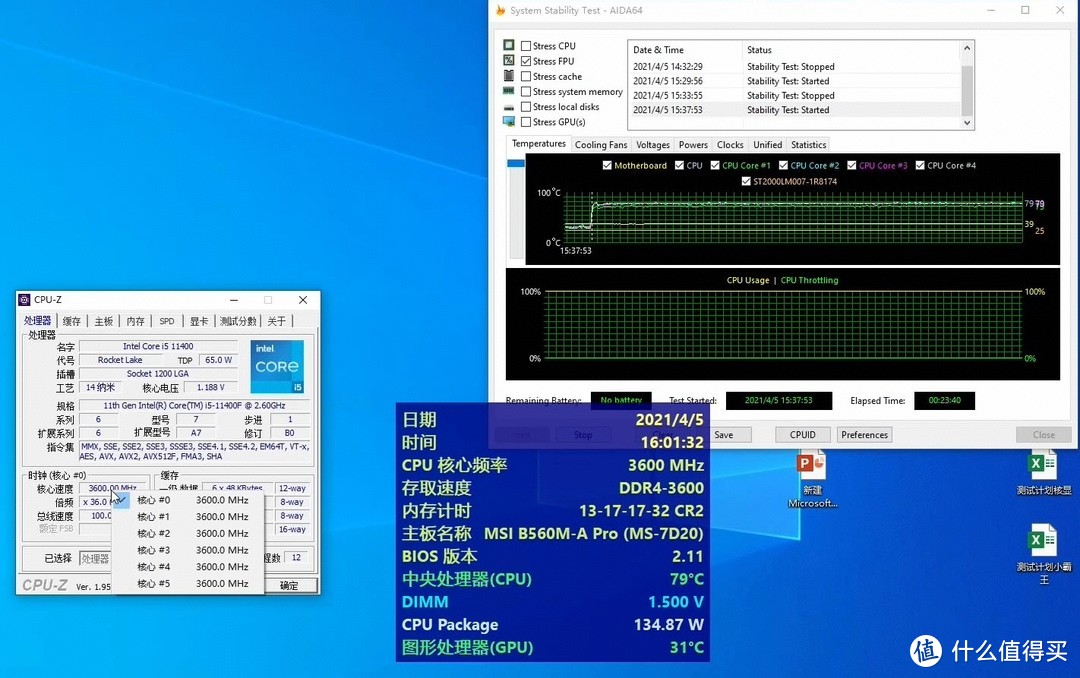Toggle the CPU Core #3 checkbox
This screenshot has width=1080, height=678.
click(x=852, y=165)
